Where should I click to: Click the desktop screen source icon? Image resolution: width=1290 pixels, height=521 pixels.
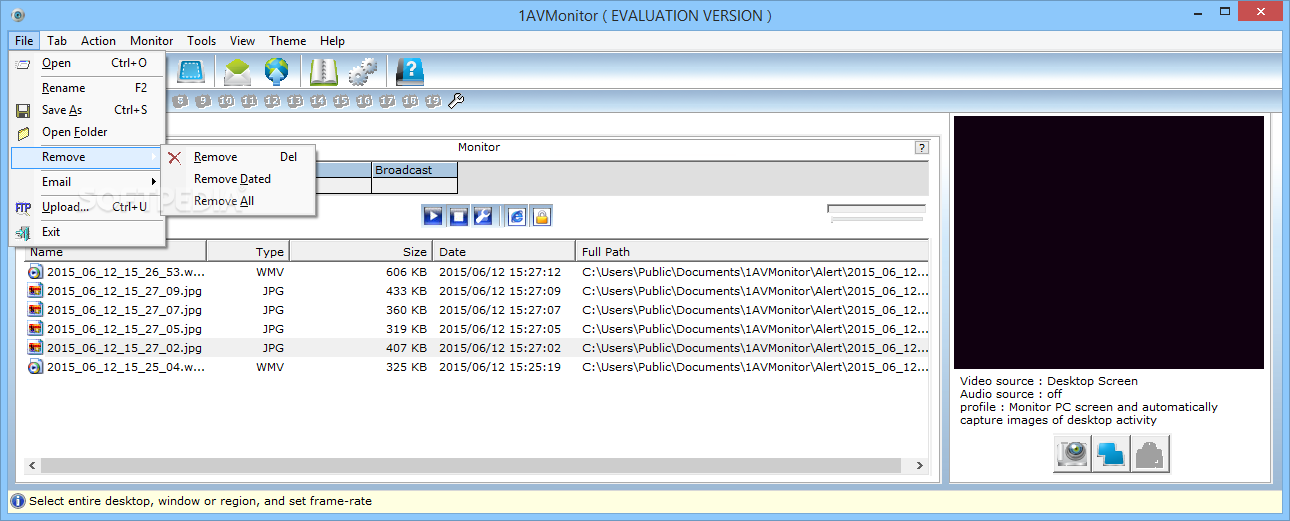[1111, 454]
